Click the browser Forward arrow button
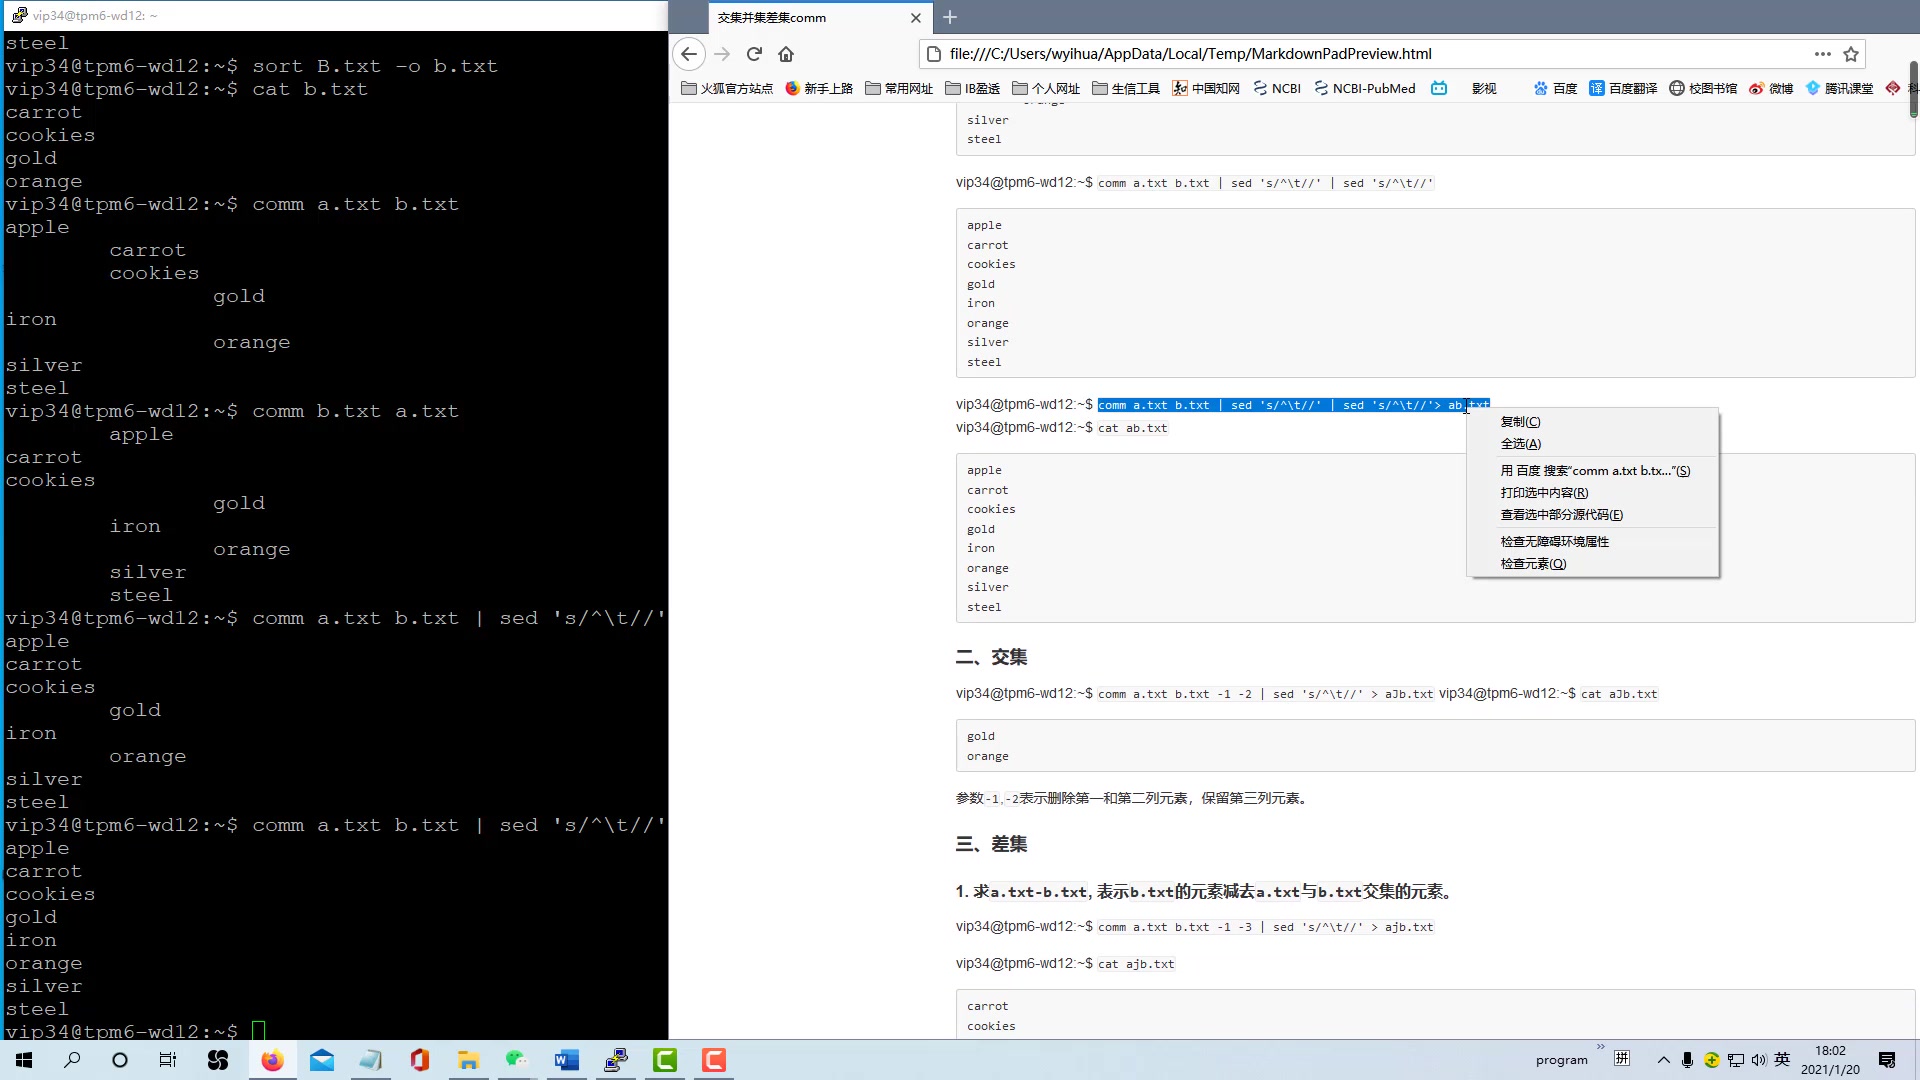Screen dimensions: 1920x1080 [x=722, y=54]
